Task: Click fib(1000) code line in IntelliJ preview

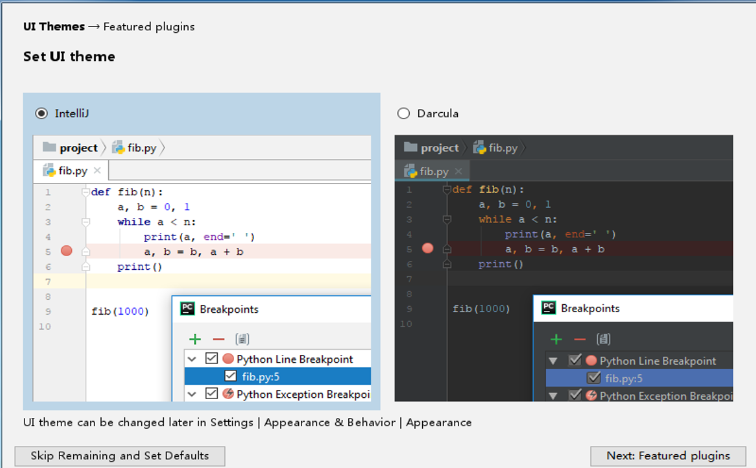Action: (x=120, y=311)
